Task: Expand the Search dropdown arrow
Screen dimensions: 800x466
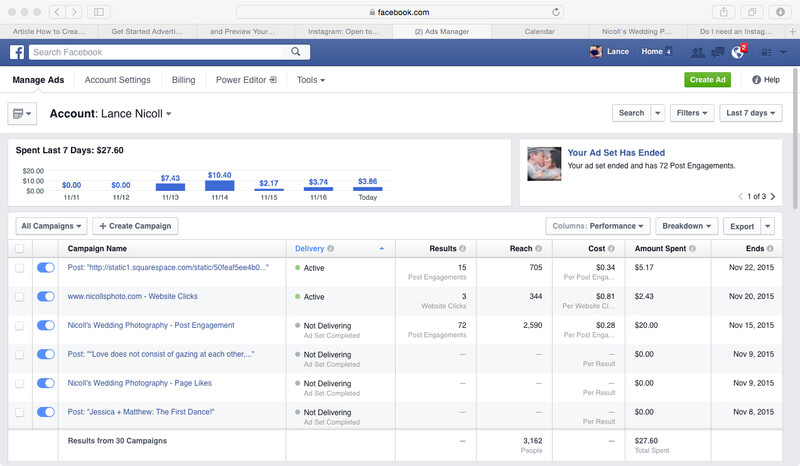Action: click(x=658, y=113)
